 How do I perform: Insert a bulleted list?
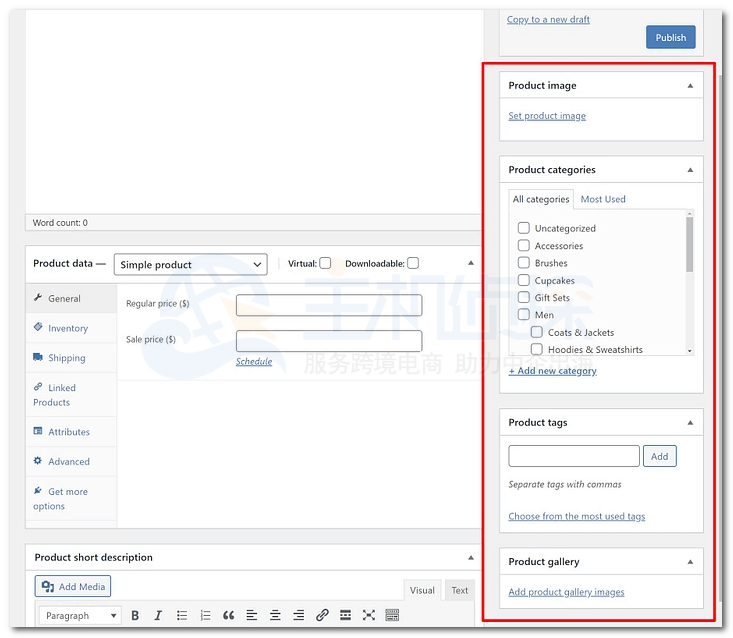point(182,615)
